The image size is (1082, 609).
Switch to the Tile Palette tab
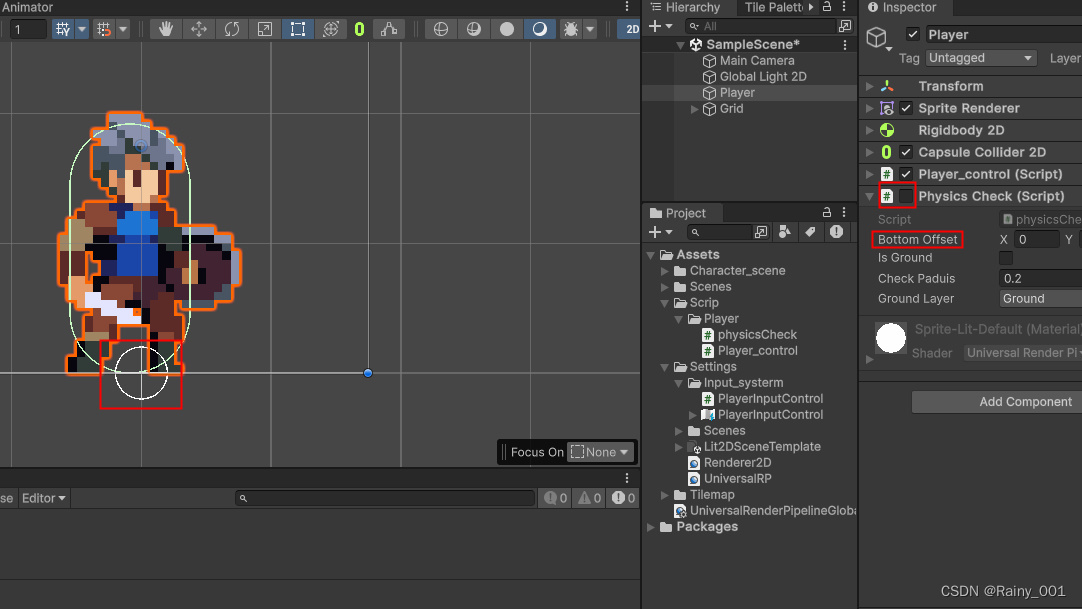[x=774, y=8]
